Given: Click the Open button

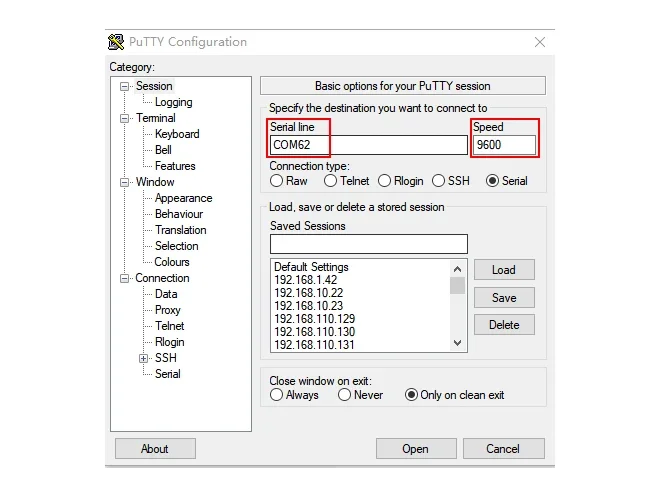Looking at the screenshot, I should pos(416,449).
